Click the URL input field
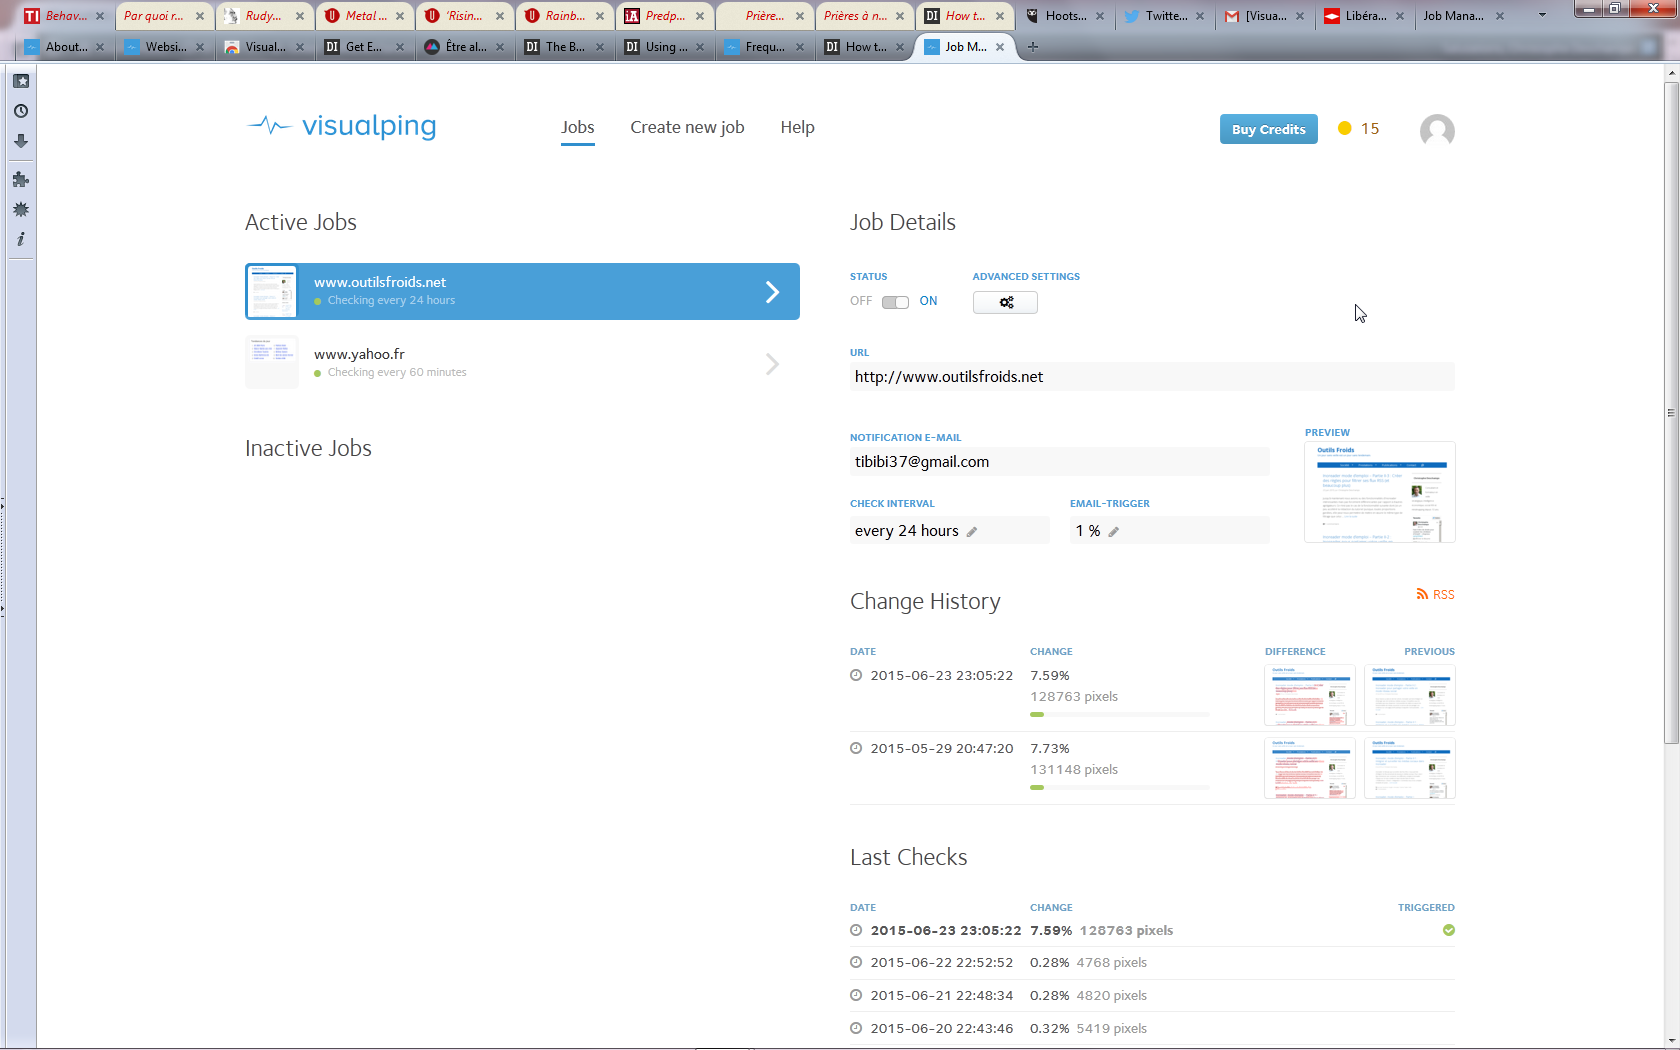This screenshot has height=1050, width=1680. [1152, 377]
